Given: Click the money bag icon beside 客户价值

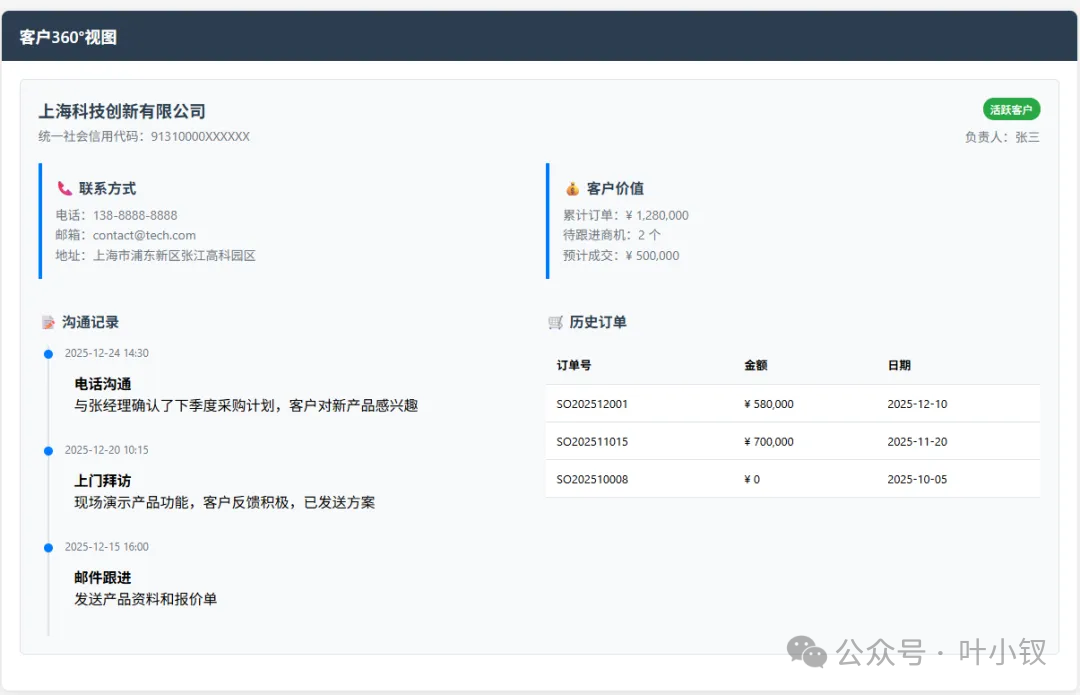Looking at the screenshot, I should pos(572,188).
